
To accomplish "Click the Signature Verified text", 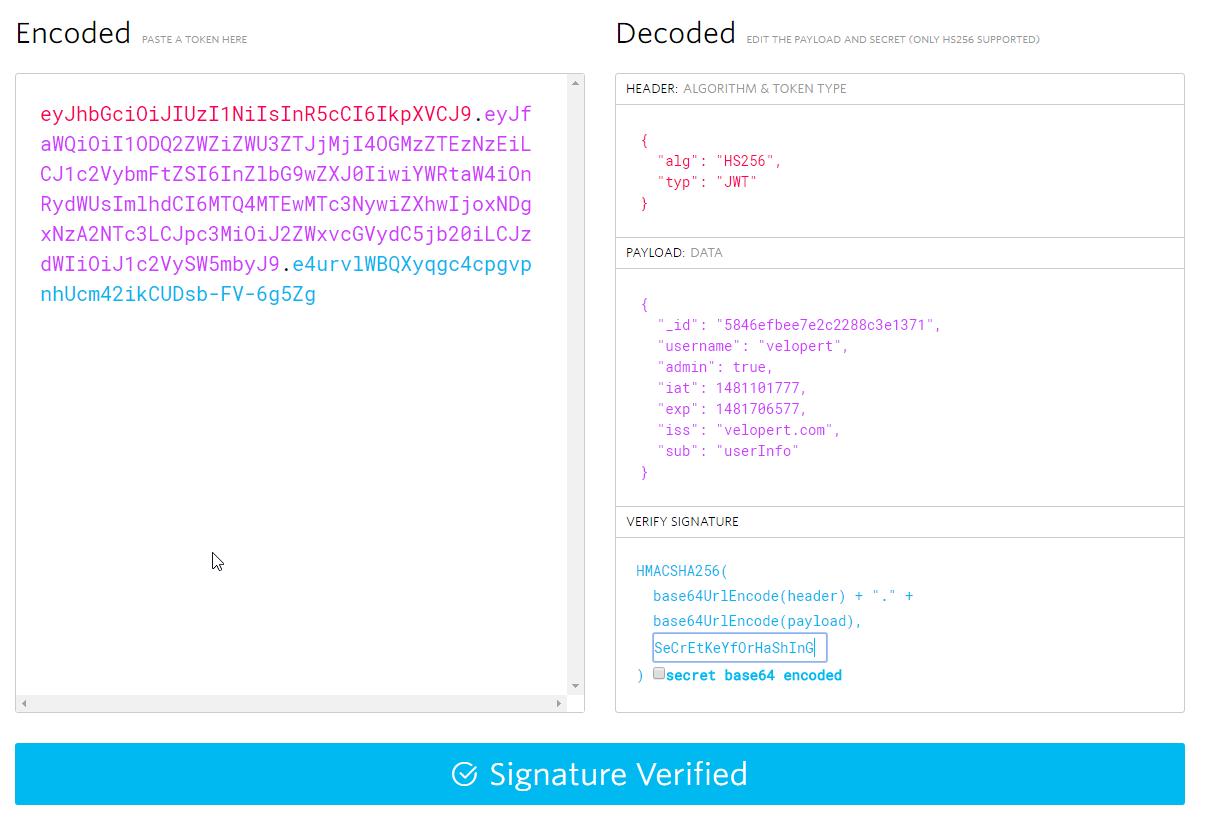I will pyautogui.click(x=618, y=774).
